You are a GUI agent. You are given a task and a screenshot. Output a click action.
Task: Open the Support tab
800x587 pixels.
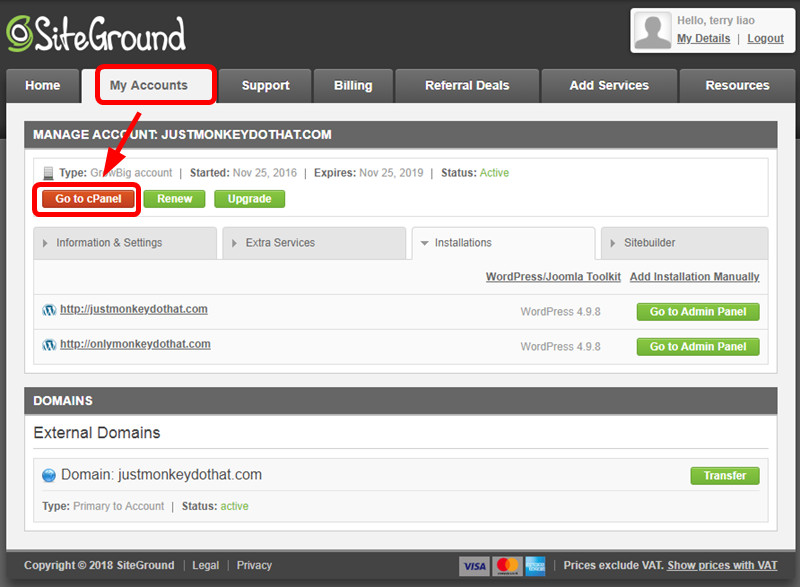point(265,86)
